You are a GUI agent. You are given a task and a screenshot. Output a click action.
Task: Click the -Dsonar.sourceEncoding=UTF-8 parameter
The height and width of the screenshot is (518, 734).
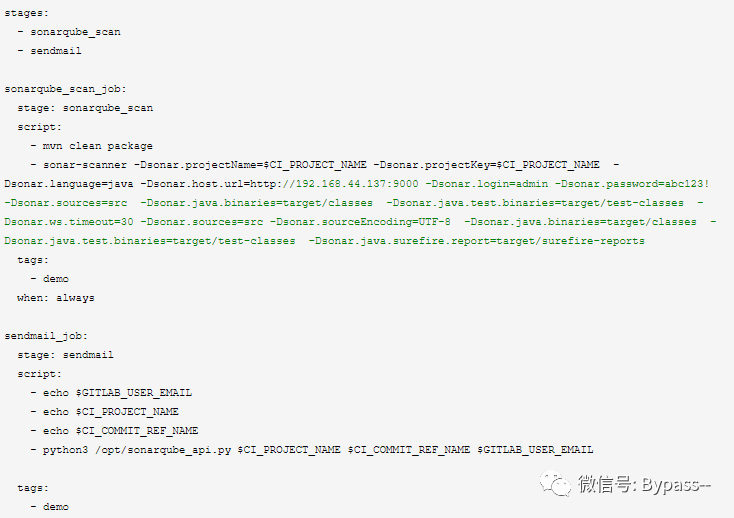coord(360,222)
